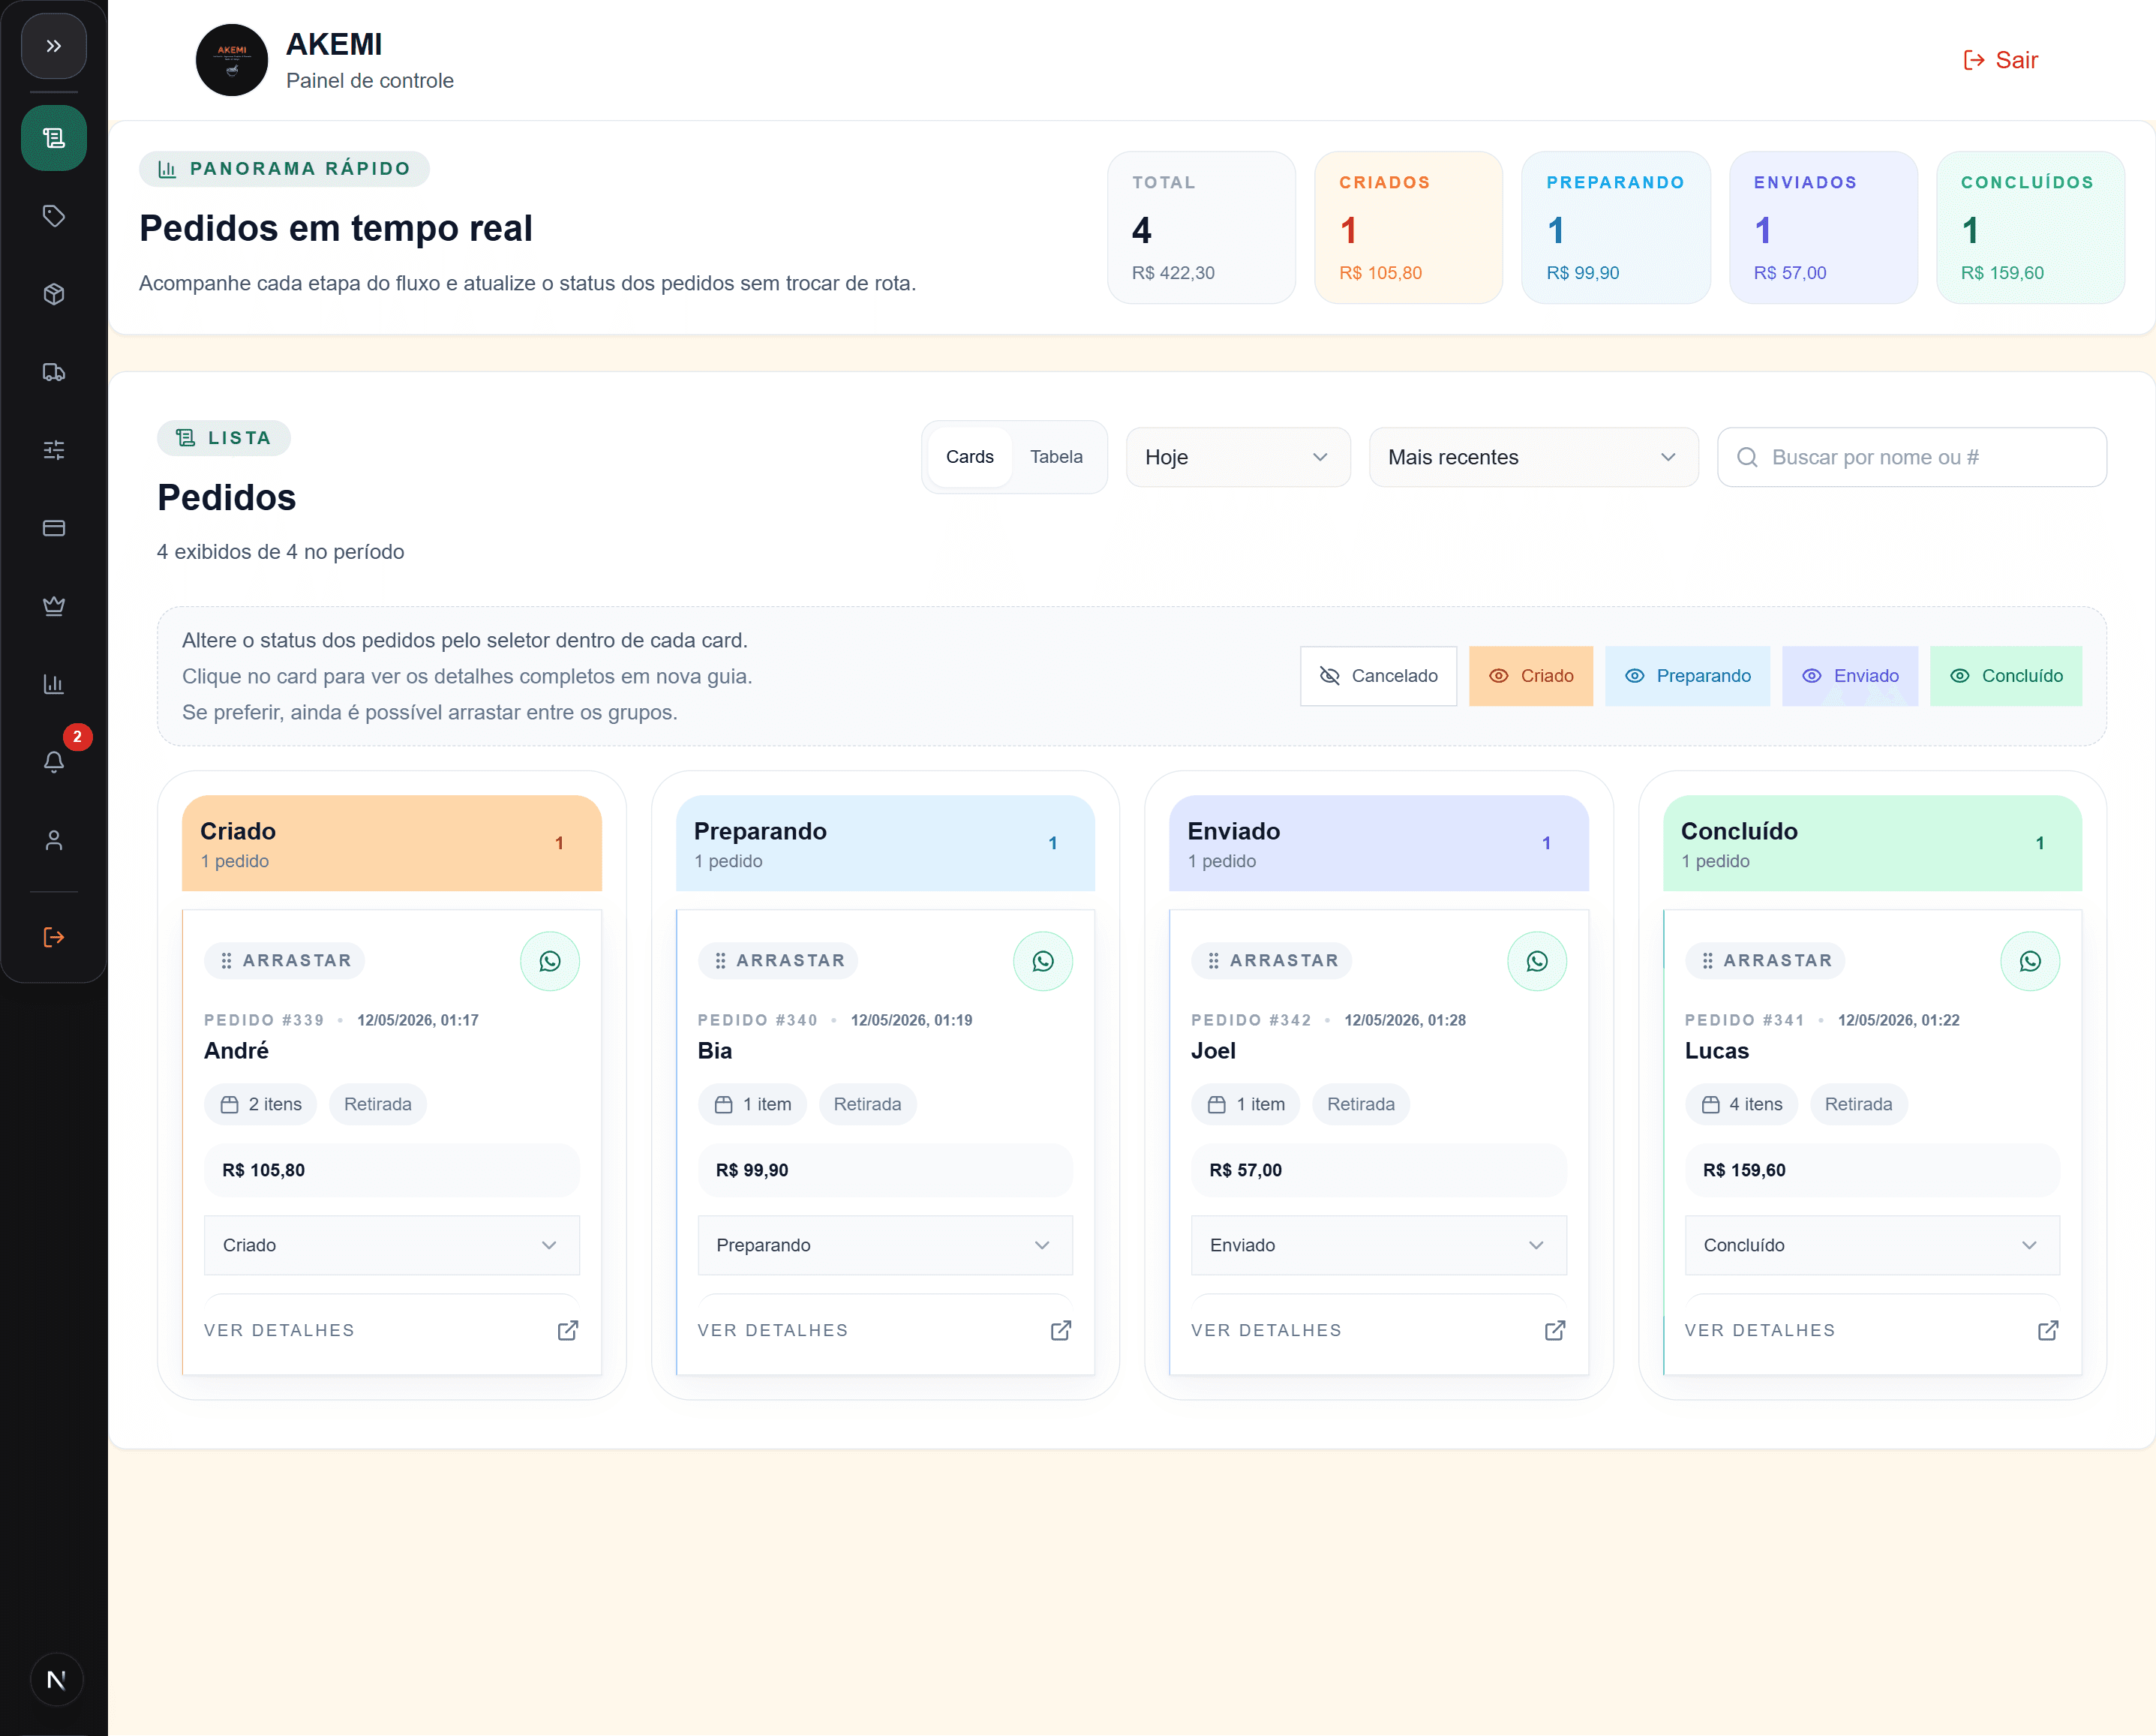The width and height of the screenshot is (2156, 1736).
Task: Open status selector on André's card
Action: pos(392,1245)
